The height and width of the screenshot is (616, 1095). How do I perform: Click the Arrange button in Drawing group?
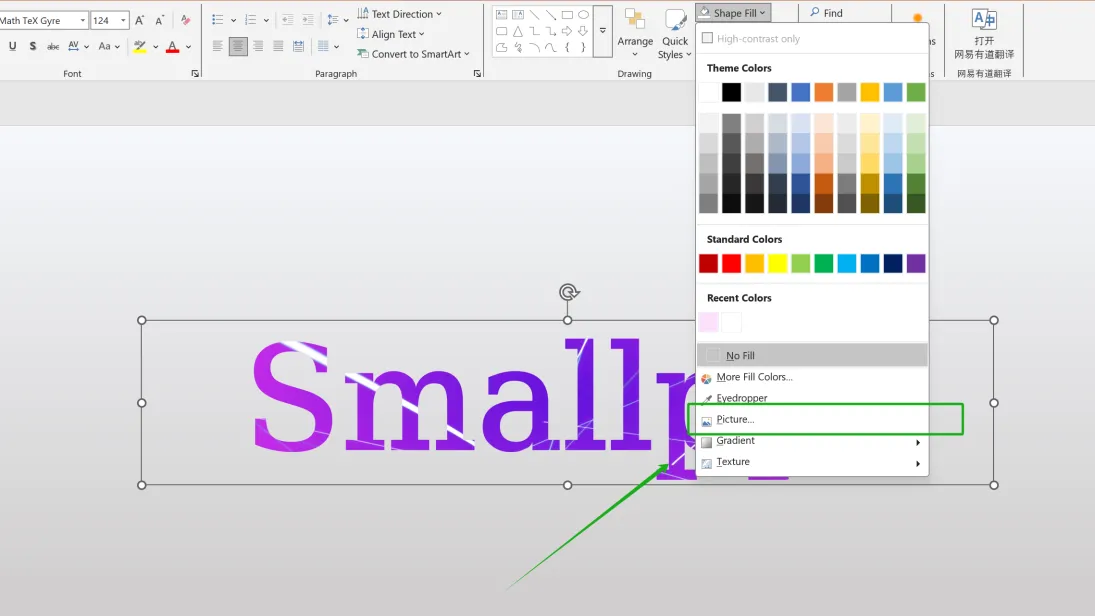[x=635, y=30]
